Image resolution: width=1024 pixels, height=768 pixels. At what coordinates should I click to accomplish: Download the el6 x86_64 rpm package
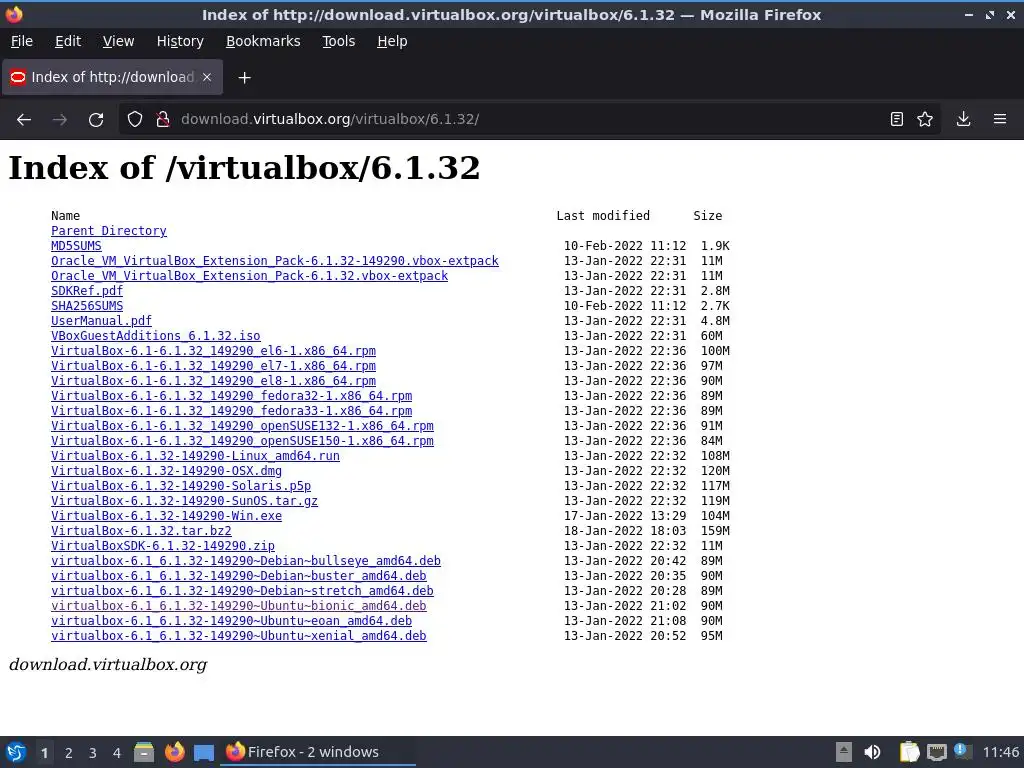pyautogui.click(x=213, y=351)
